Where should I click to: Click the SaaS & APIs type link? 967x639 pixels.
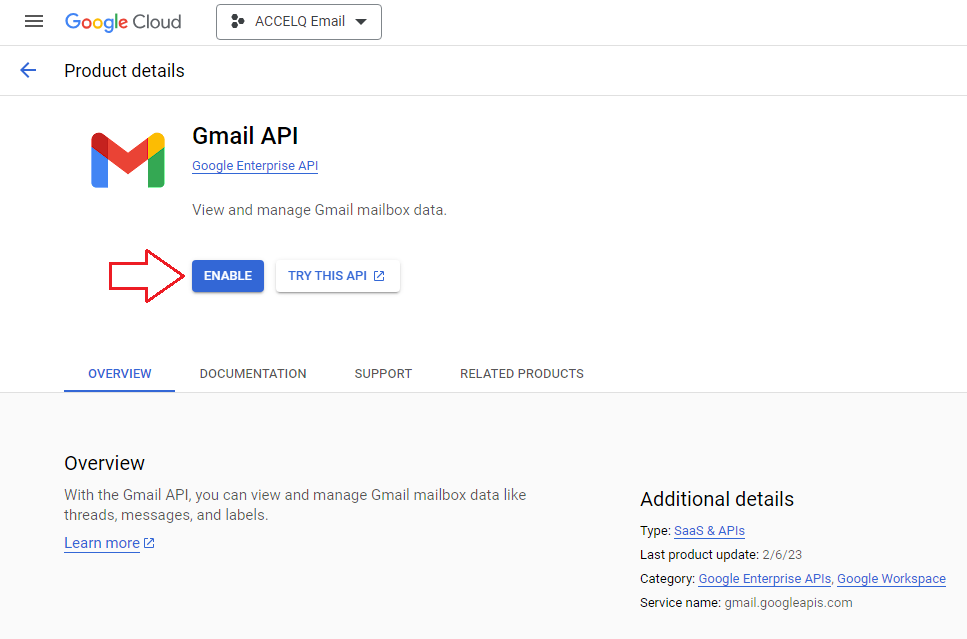[709, 530]
